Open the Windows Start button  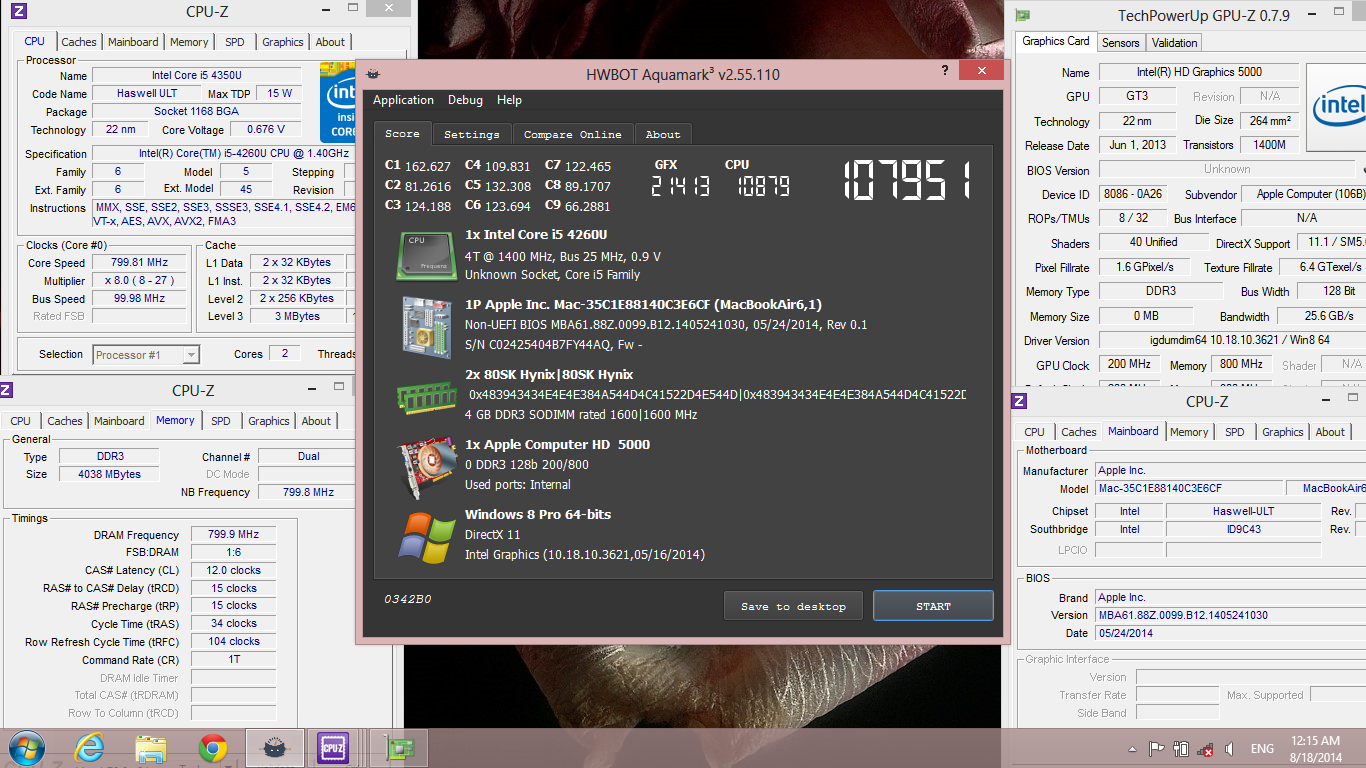[26, 748]
